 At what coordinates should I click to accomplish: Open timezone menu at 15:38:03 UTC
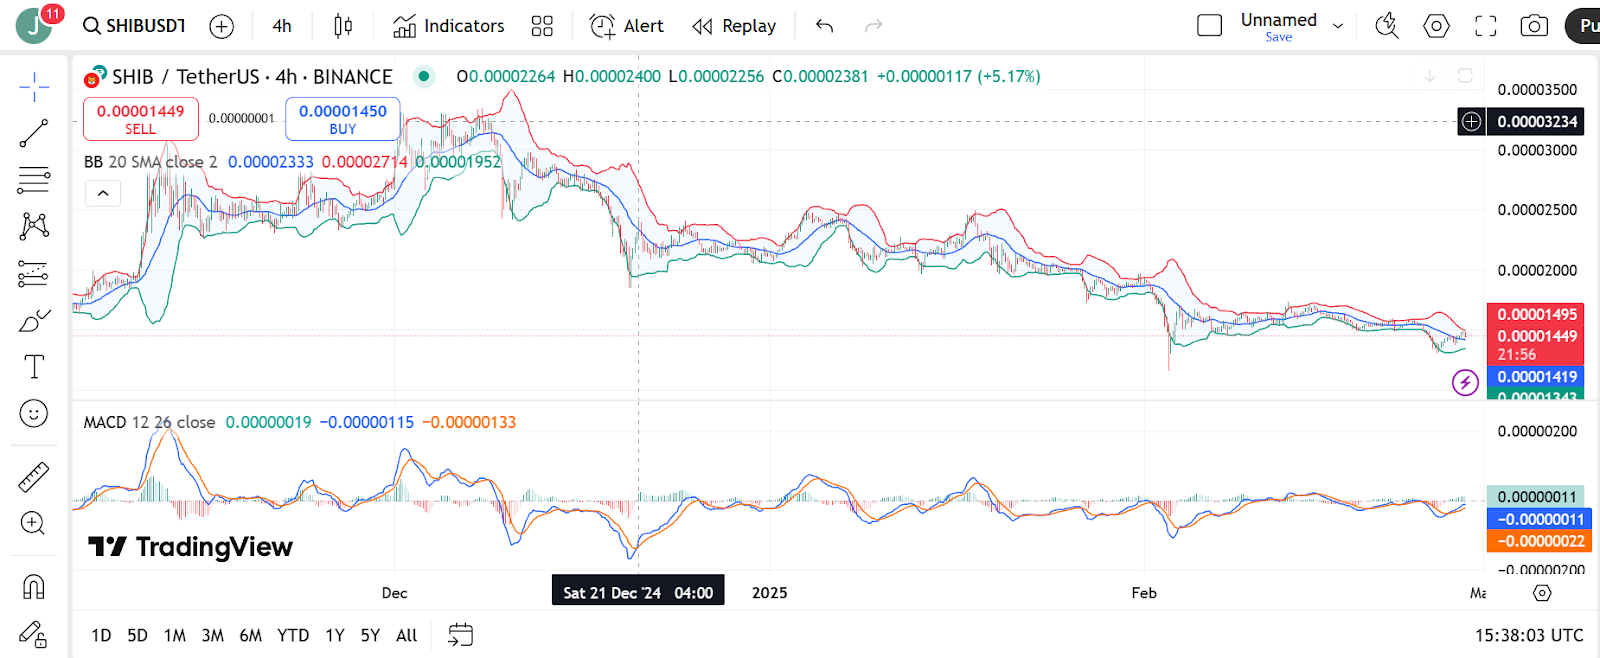click(x=1529, y=635)
